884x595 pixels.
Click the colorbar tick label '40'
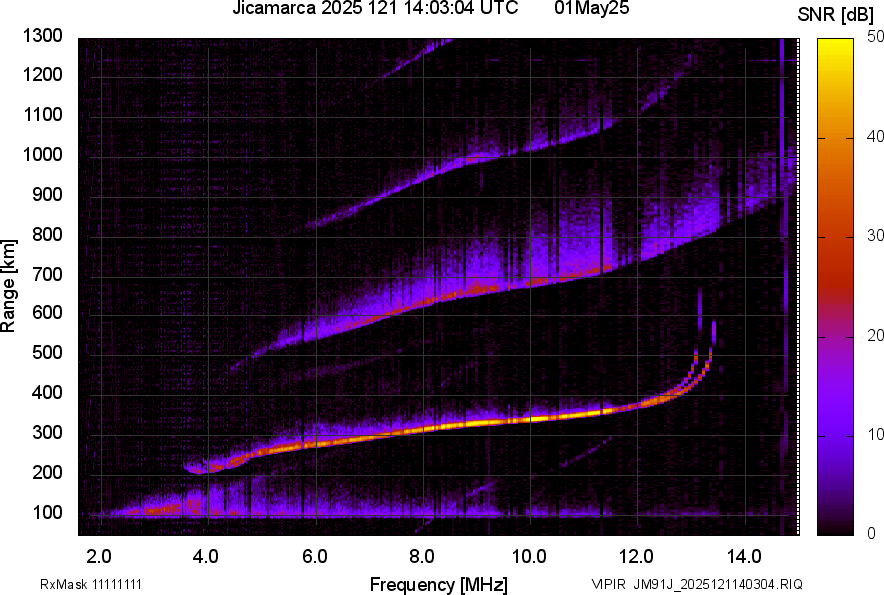pos(876,136)
